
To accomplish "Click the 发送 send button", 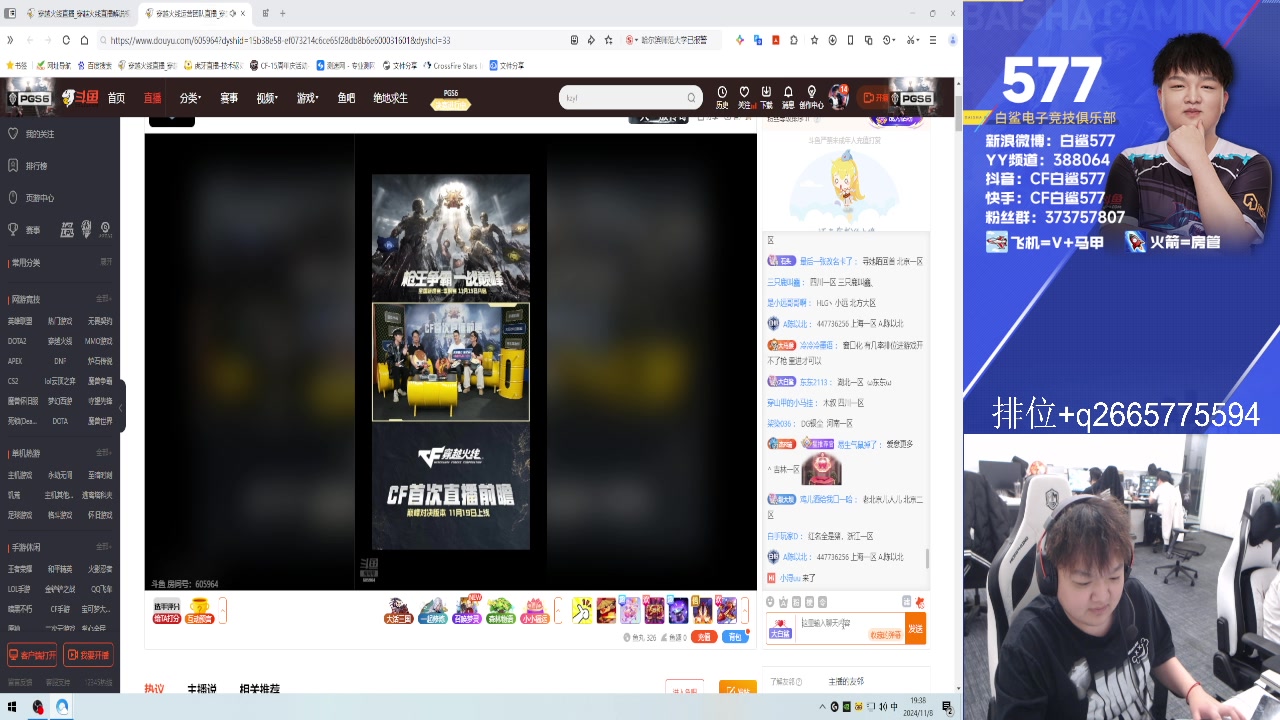I will [915, 629].
